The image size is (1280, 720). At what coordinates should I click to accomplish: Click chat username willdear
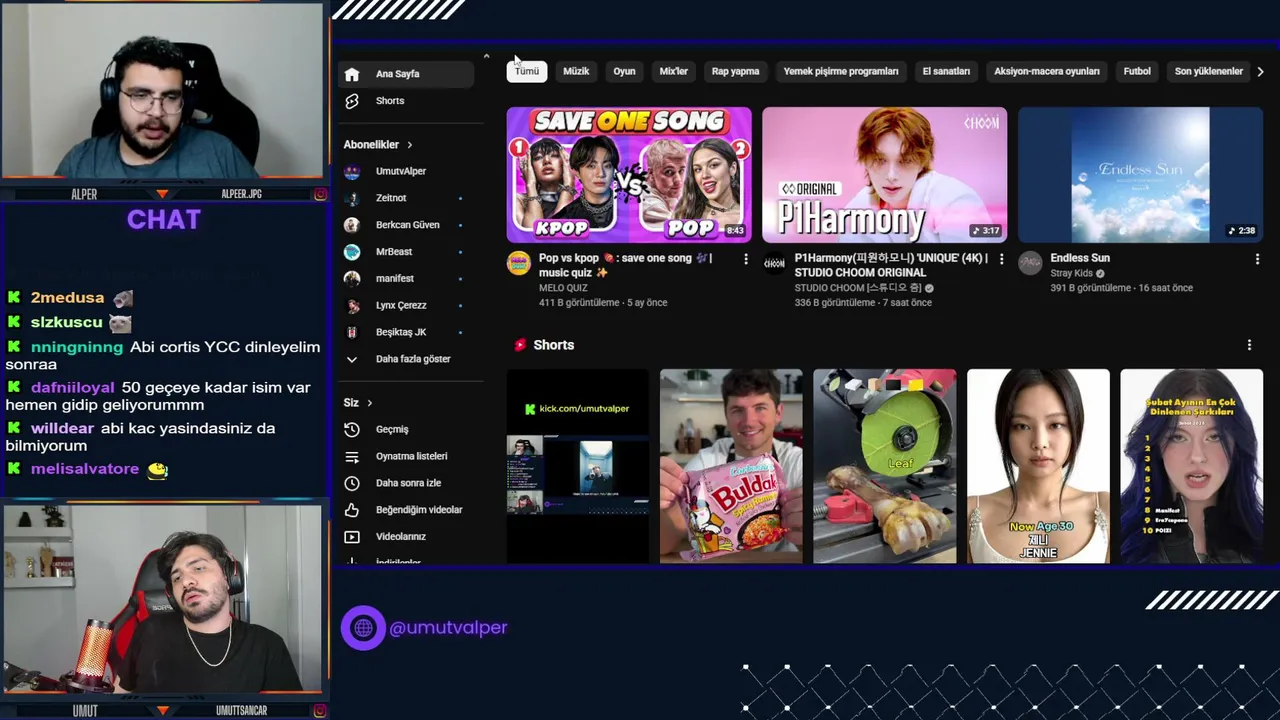pos(62,428)
